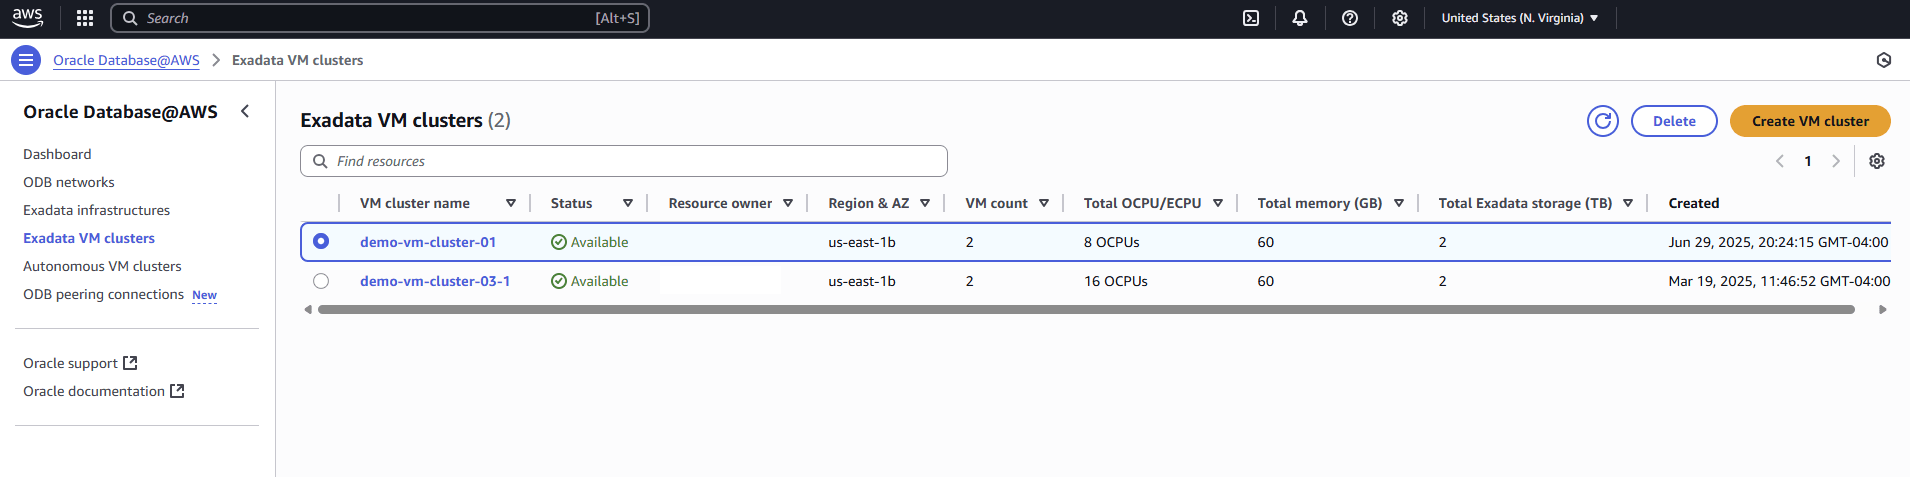Click the scrollbar right arrow

(1883, 310)
